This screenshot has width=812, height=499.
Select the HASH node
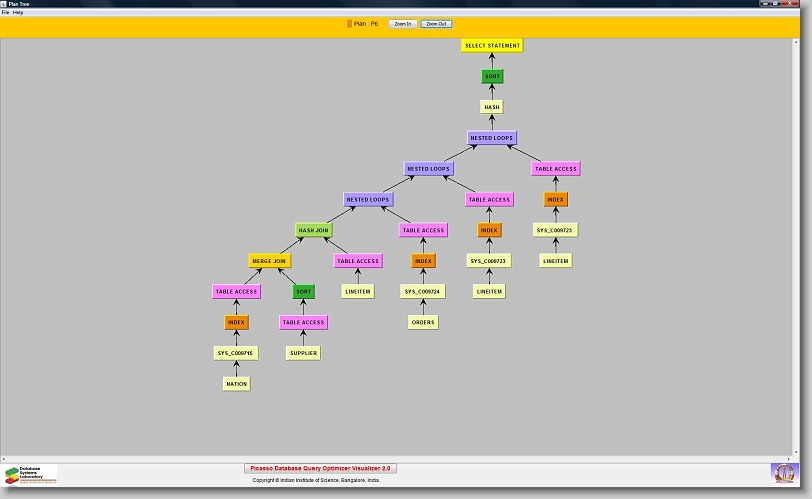[x=492, y=107]
